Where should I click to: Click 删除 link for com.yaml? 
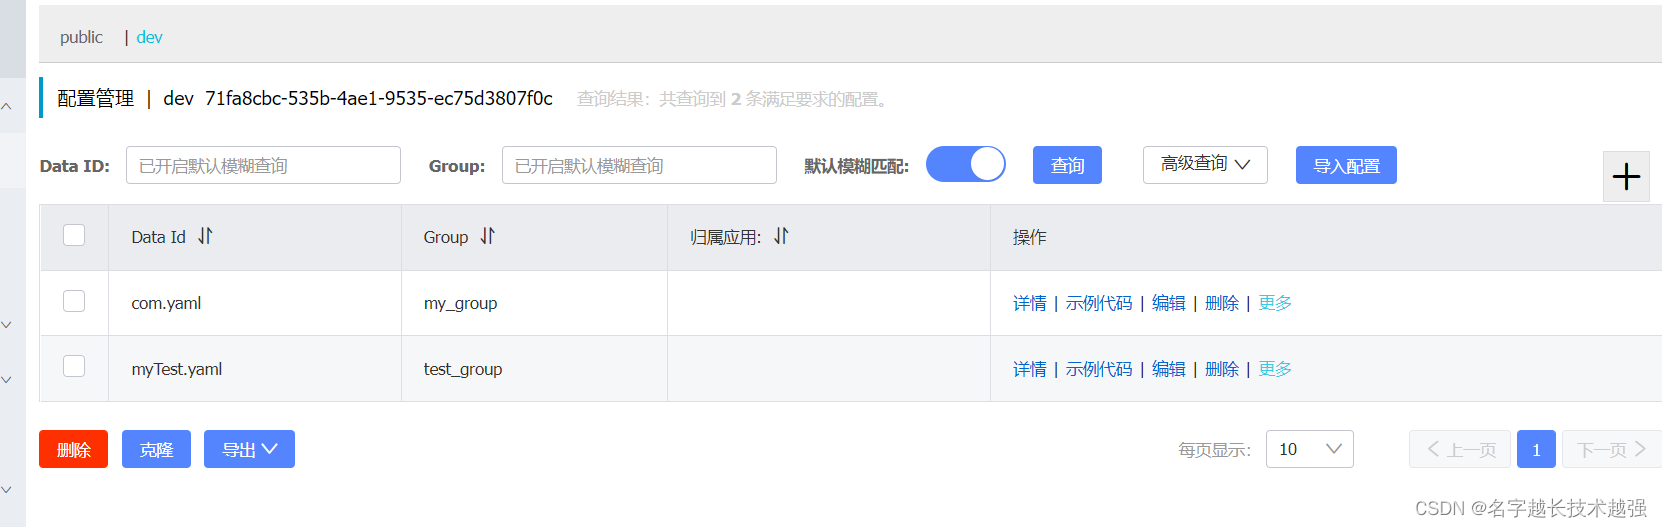[x=1221, y=303]
